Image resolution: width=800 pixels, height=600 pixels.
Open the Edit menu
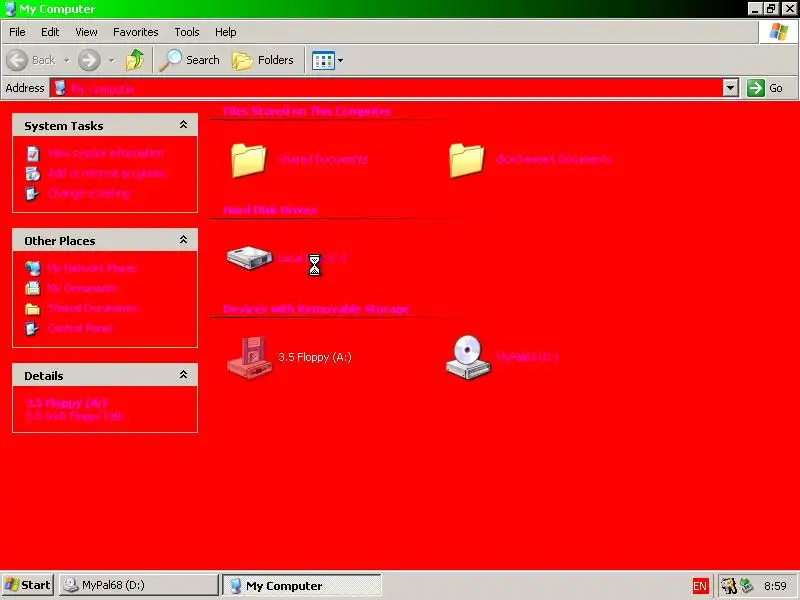(50, 32)
